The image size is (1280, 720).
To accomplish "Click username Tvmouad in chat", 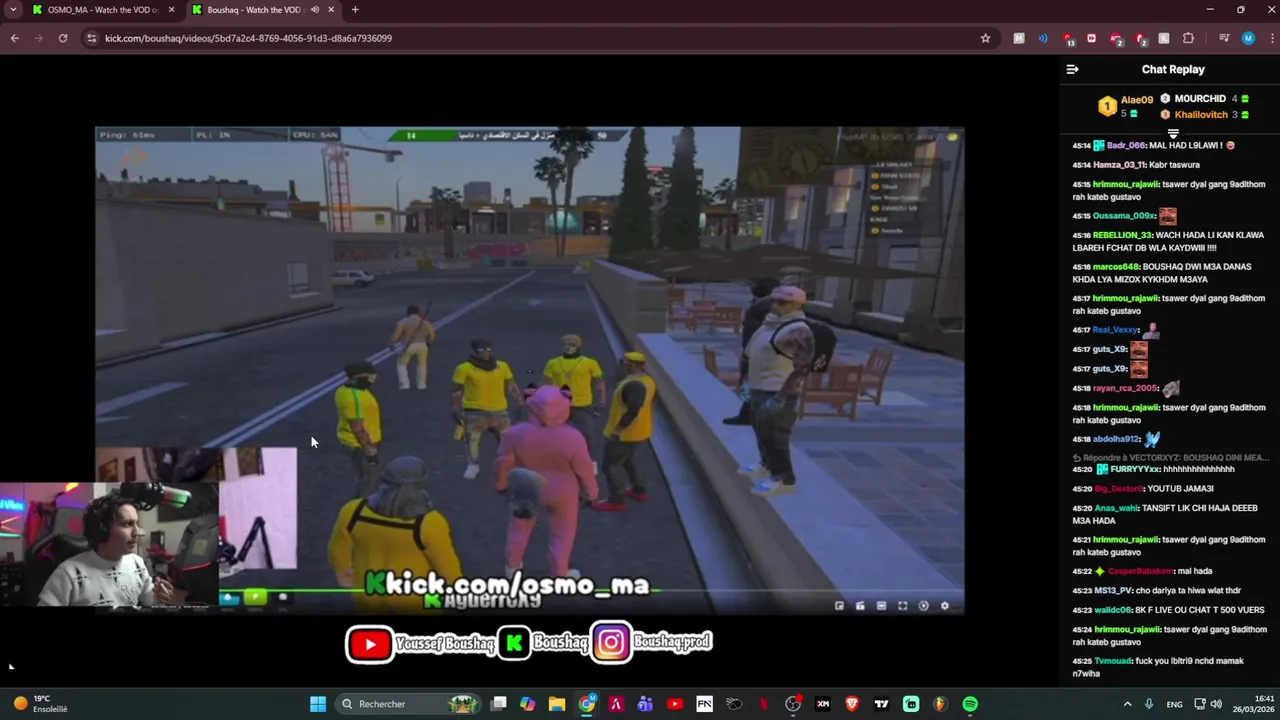I will pyautogui.click(x=1113, y=661).
